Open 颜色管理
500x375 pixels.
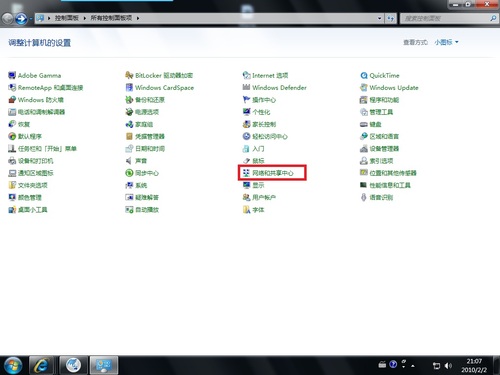25,197
